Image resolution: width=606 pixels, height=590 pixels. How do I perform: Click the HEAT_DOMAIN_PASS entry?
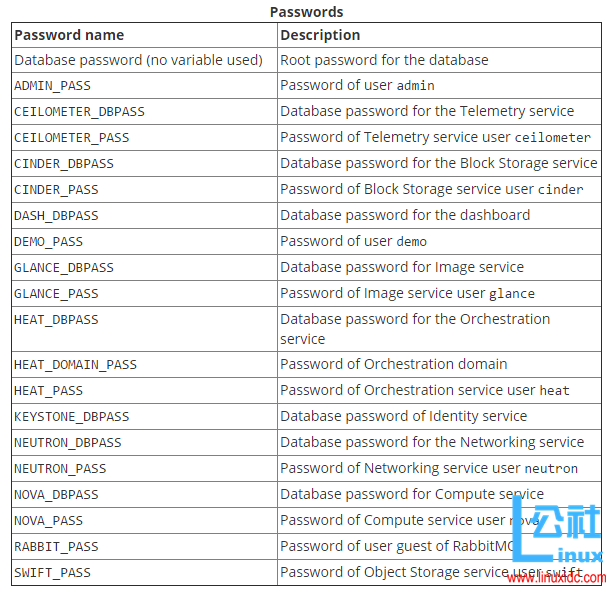pyautogui.click(x=75, y=365)
